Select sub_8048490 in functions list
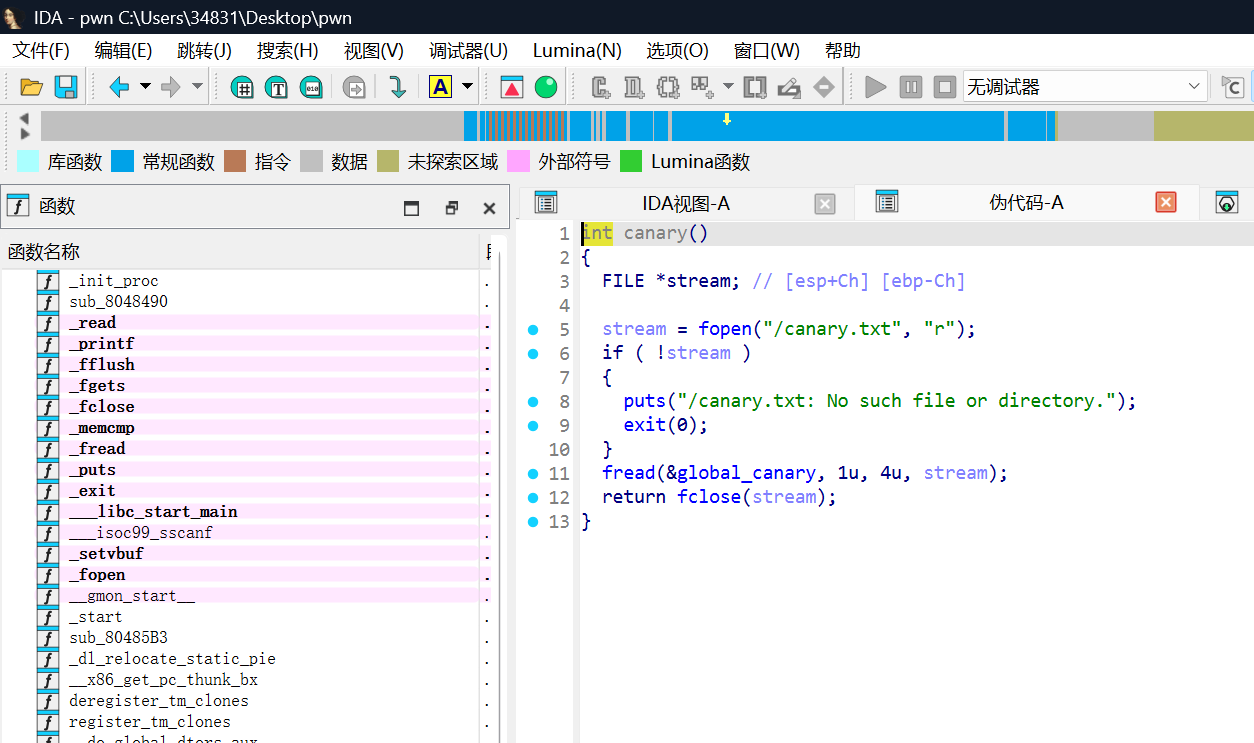The image size is (1254, 743). [x=118, y=301]
